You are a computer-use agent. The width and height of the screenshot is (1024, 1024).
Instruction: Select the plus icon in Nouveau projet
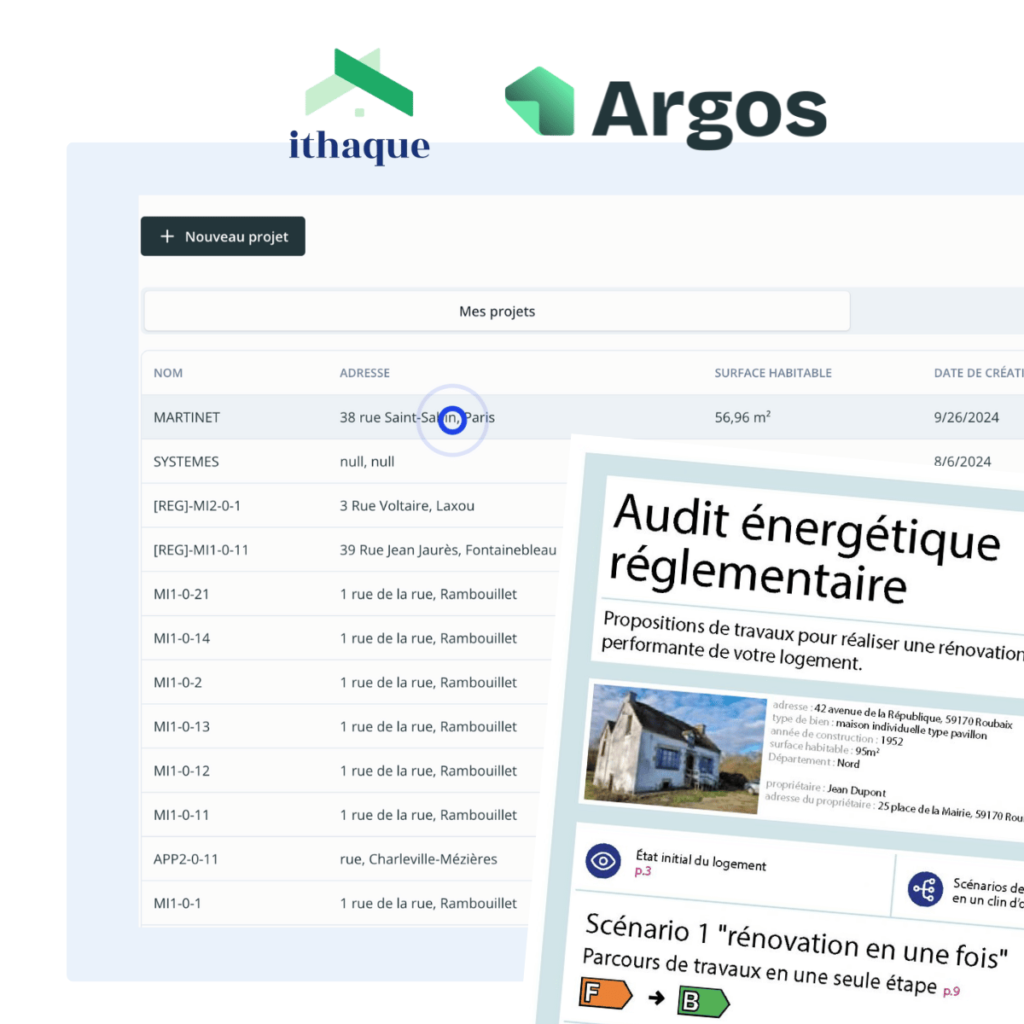[167, 236]
